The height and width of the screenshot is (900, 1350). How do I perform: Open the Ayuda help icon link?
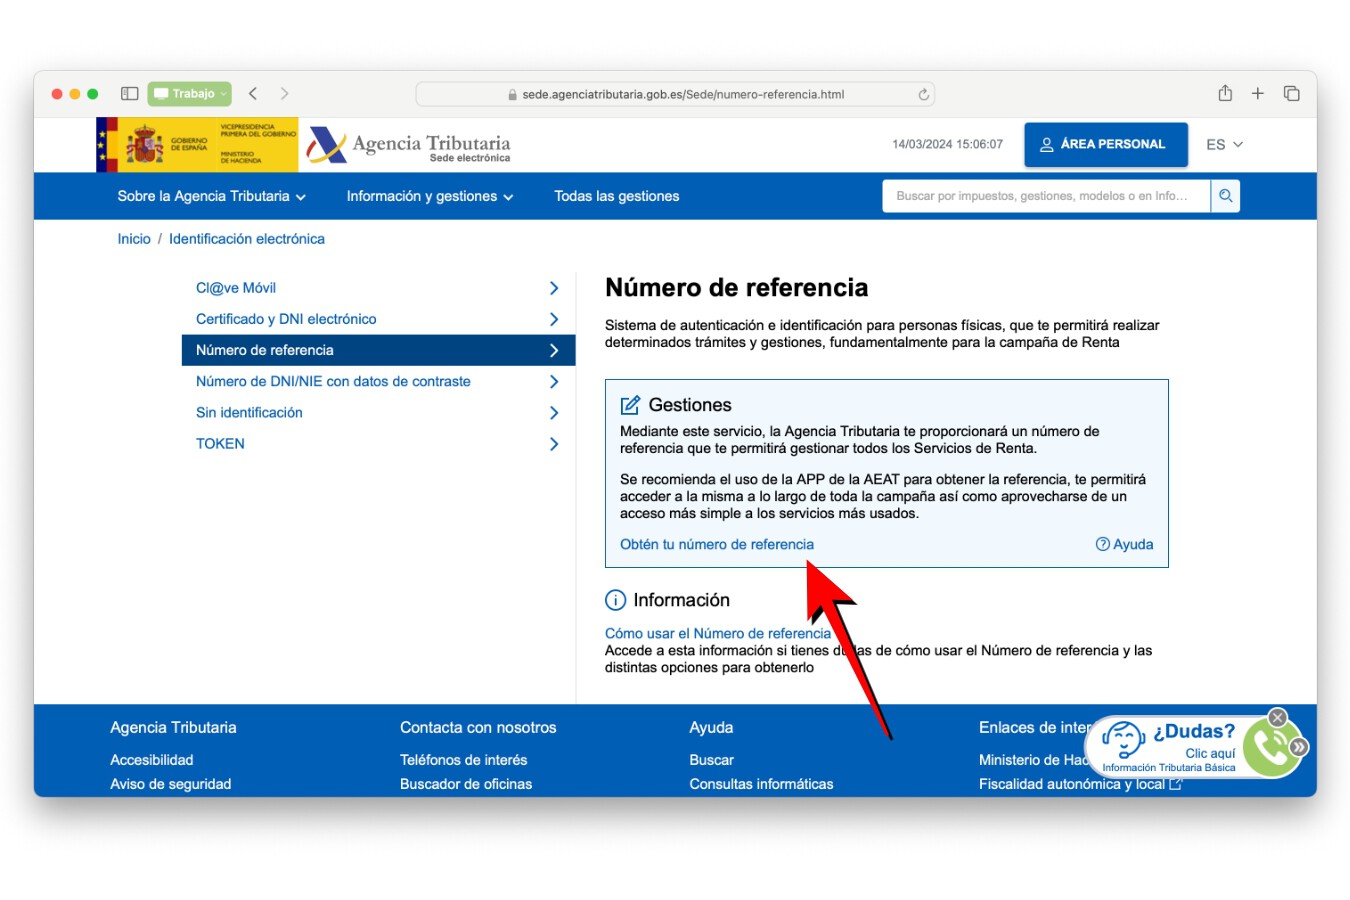tap(1124, 545)
